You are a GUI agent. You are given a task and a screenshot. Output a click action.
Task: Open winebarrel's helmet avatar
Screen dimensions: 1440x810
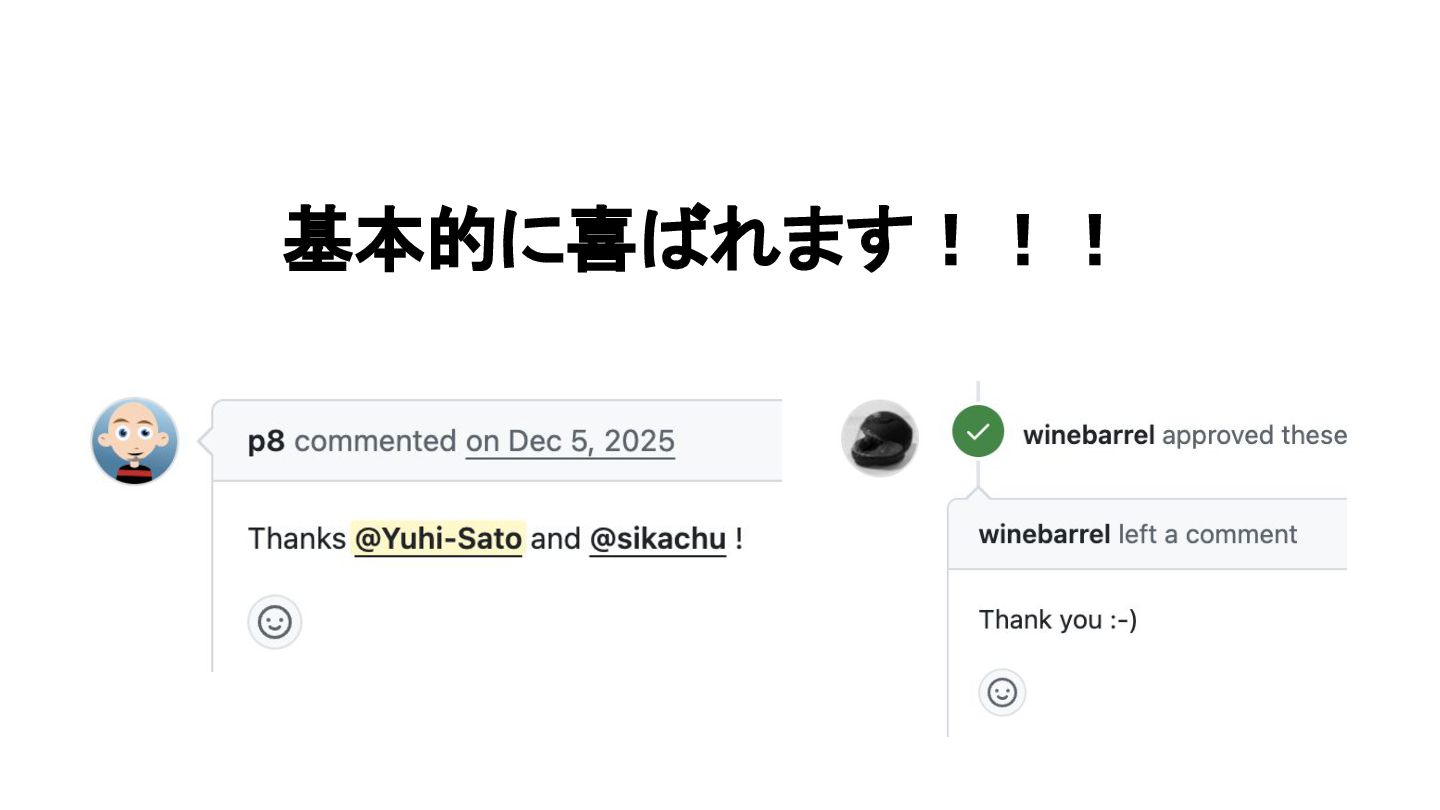880,438
